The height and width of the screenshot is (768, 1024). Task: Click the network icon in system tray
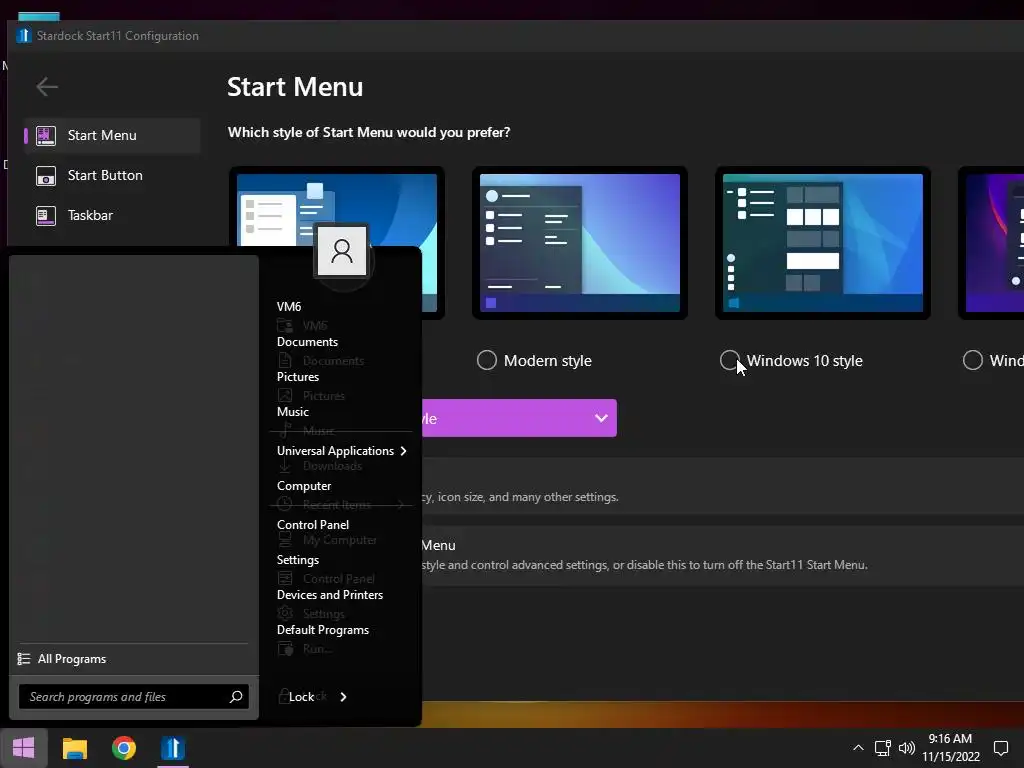tap(883, 748)
